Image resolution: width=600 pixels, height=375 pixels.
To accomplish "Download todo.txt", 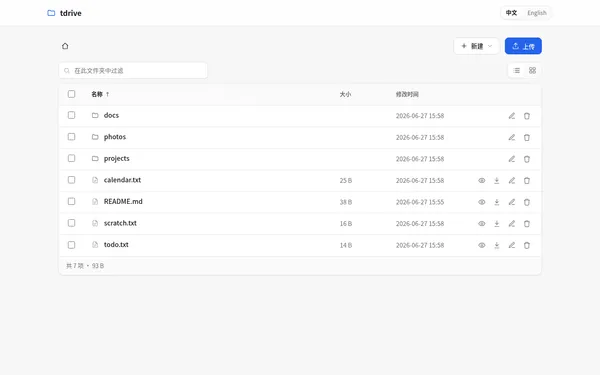I will pos(497,245).
